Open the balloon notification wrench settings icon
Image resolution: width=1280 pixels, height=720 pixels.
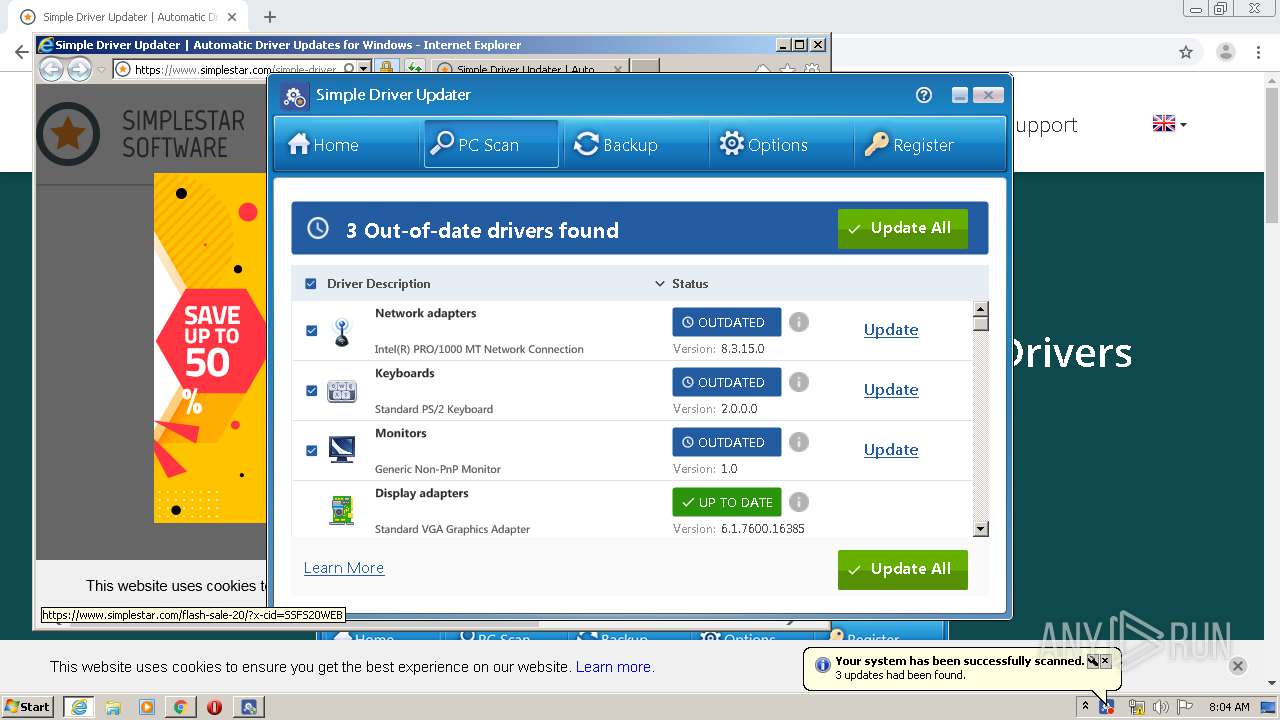pyautogui.click(x=1092, y=661)
